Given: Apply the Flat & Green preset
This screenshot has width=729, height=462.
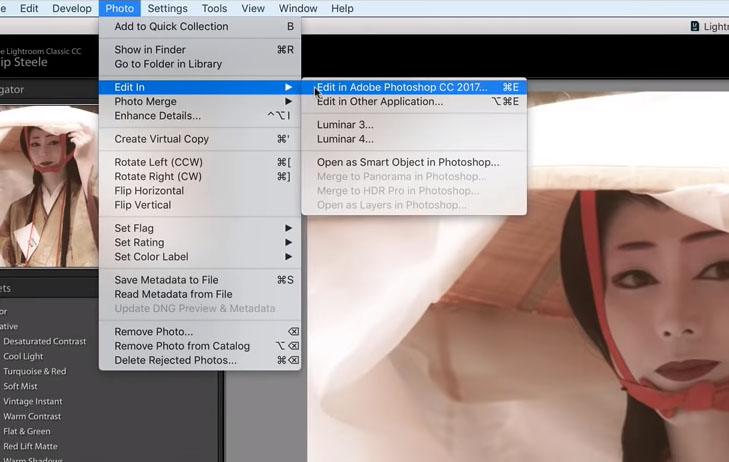Looking at the screenshot, I should 27,431.
